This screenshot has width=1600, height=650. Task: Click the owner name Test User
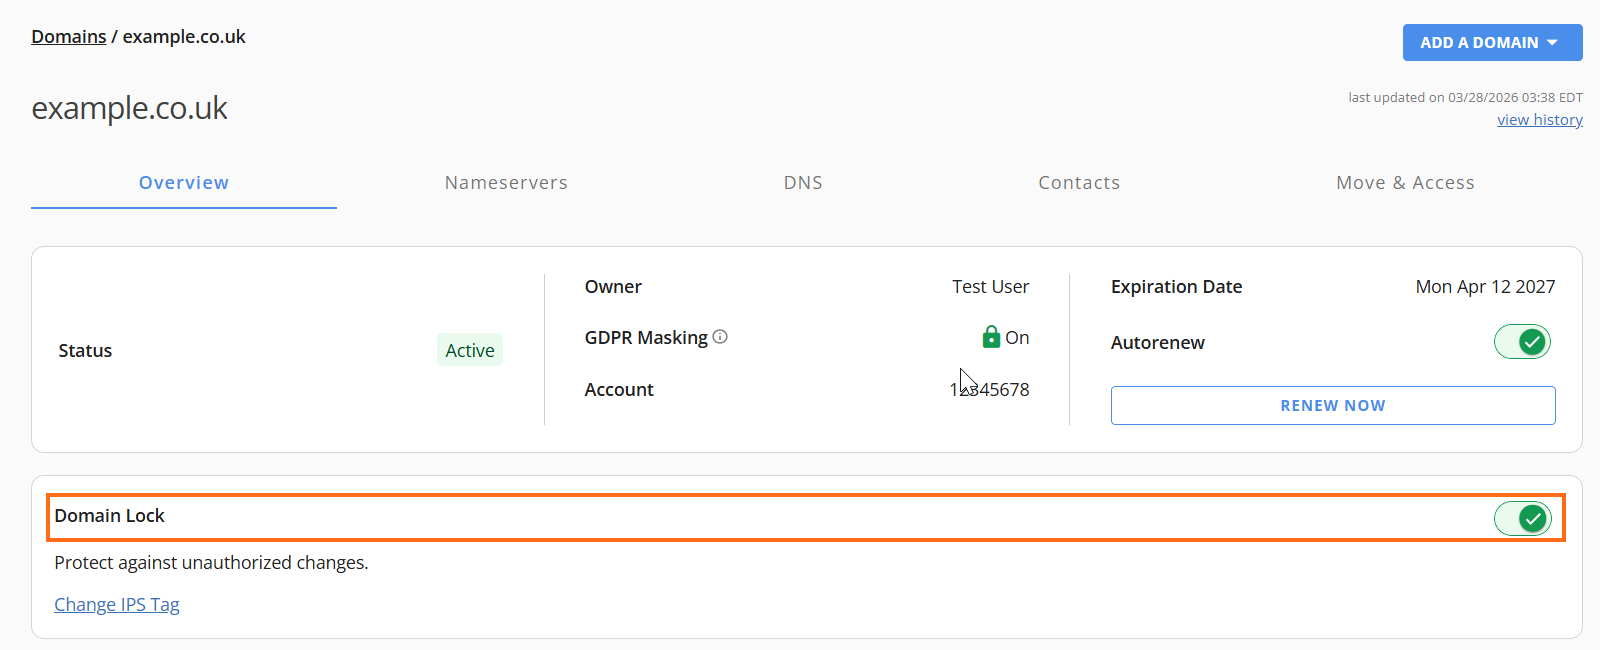[990, 287]
